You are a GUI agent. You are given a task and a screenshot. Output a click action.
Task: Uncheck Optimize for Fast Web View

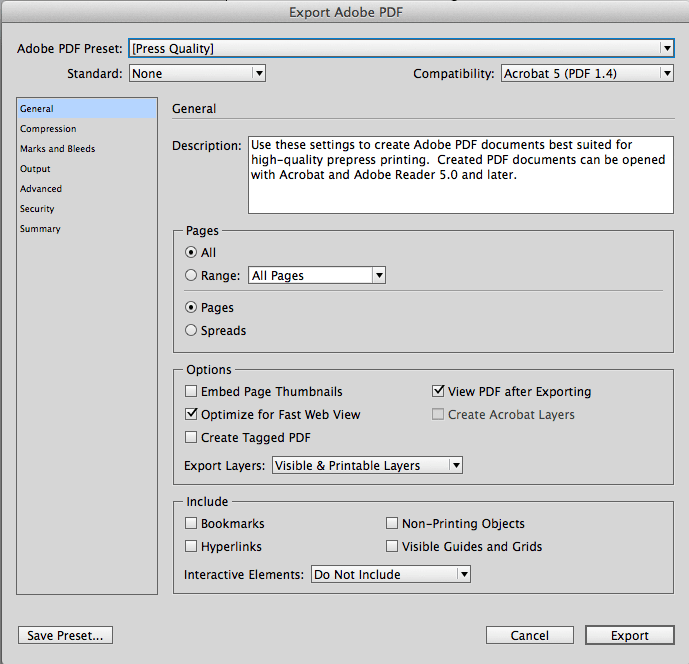[191, 414]
